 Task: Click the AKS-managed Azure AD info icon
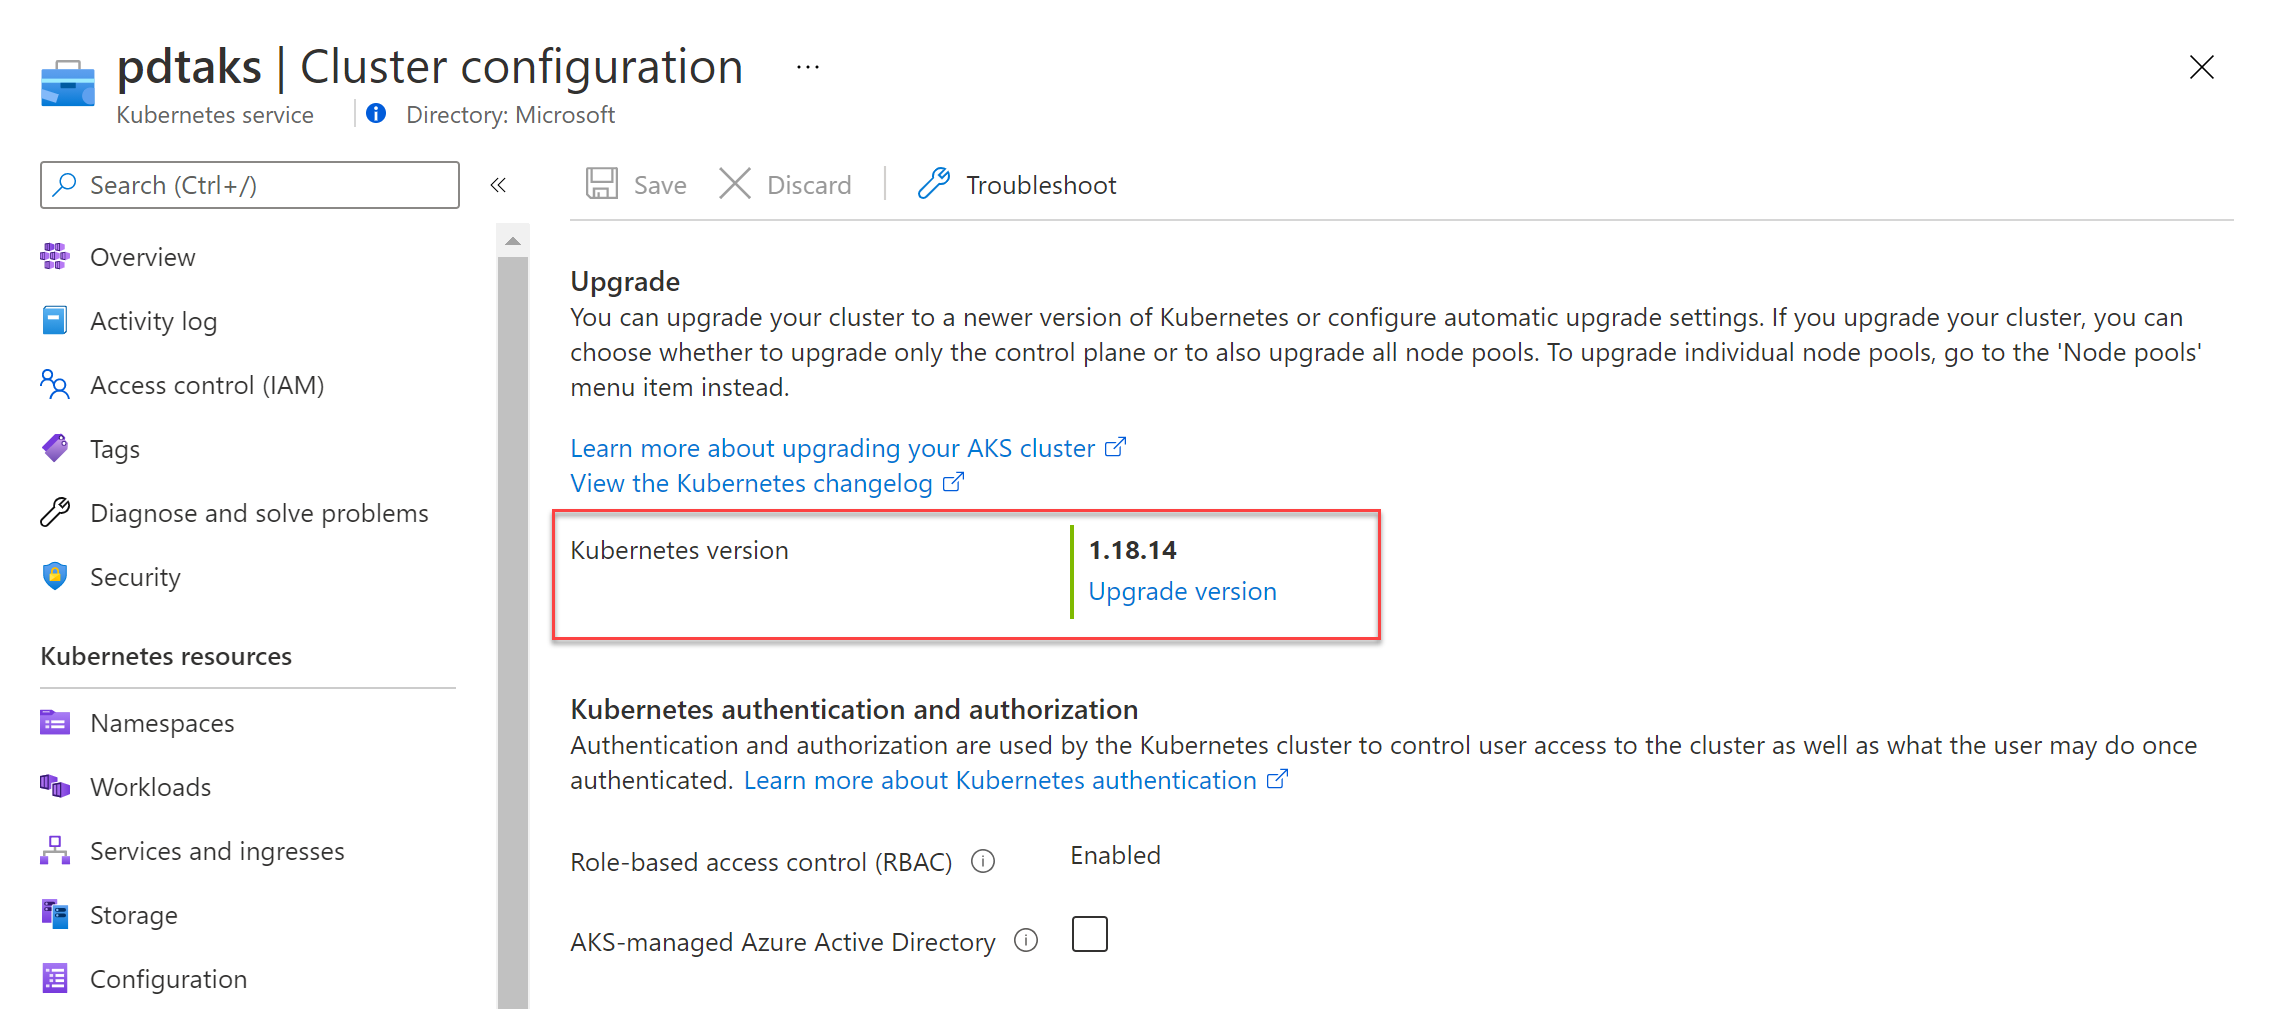tap(1026, 941)
